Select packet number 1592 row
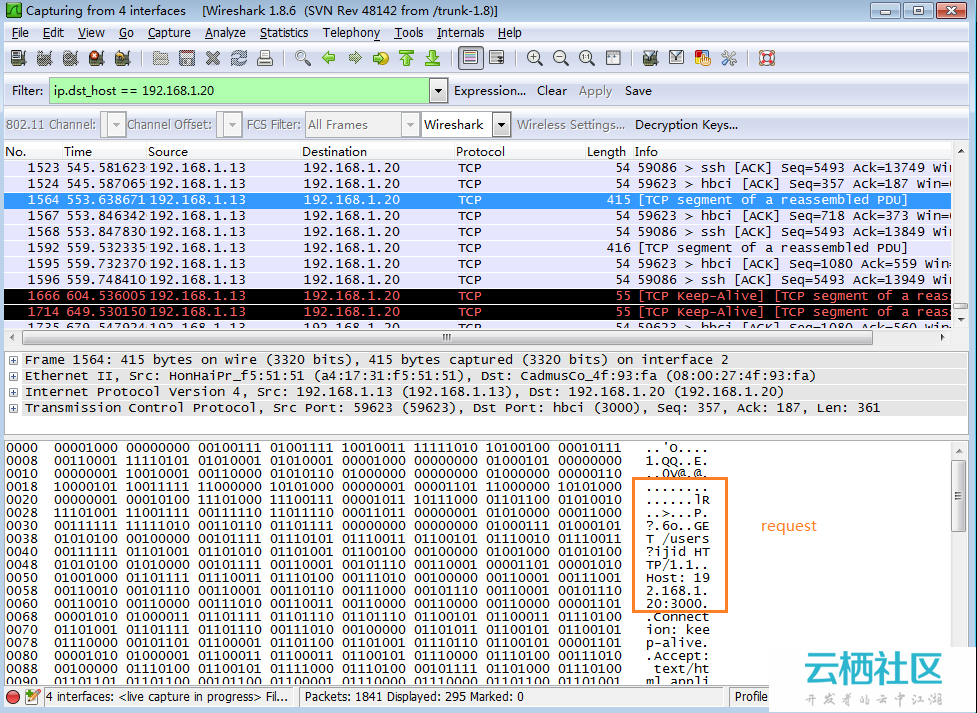This screenshot has width=977, height=713. tap(477, 248)
